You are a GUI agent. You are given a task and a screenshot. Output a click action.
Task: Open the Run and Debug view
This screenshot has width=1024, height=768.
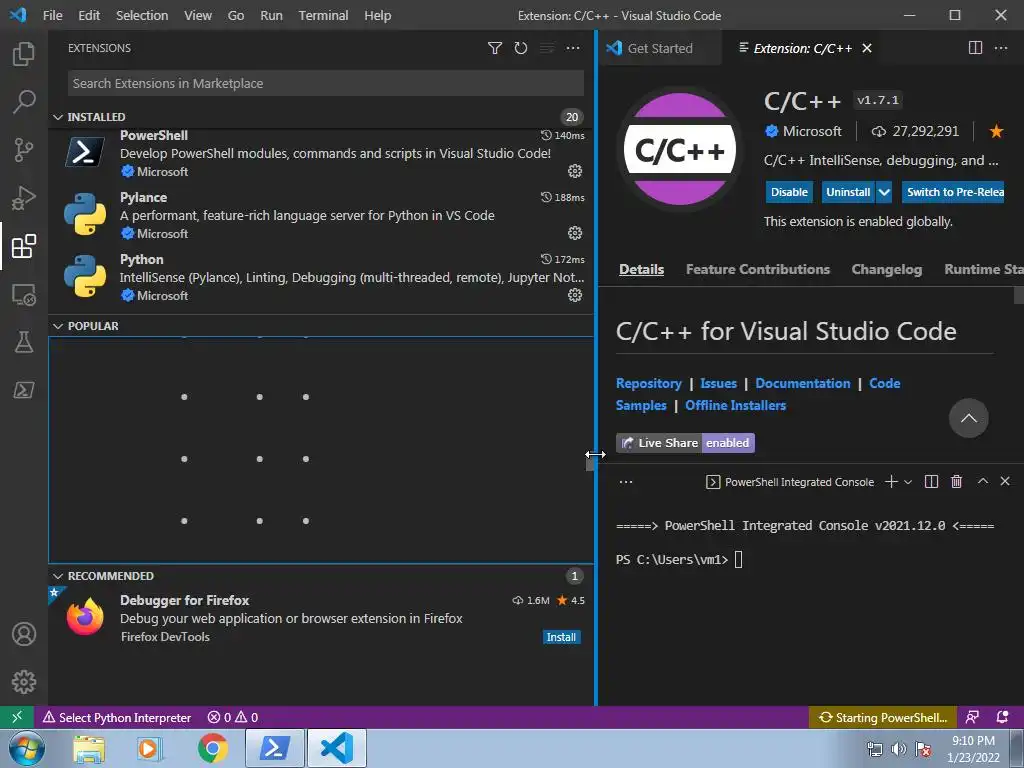24,199
